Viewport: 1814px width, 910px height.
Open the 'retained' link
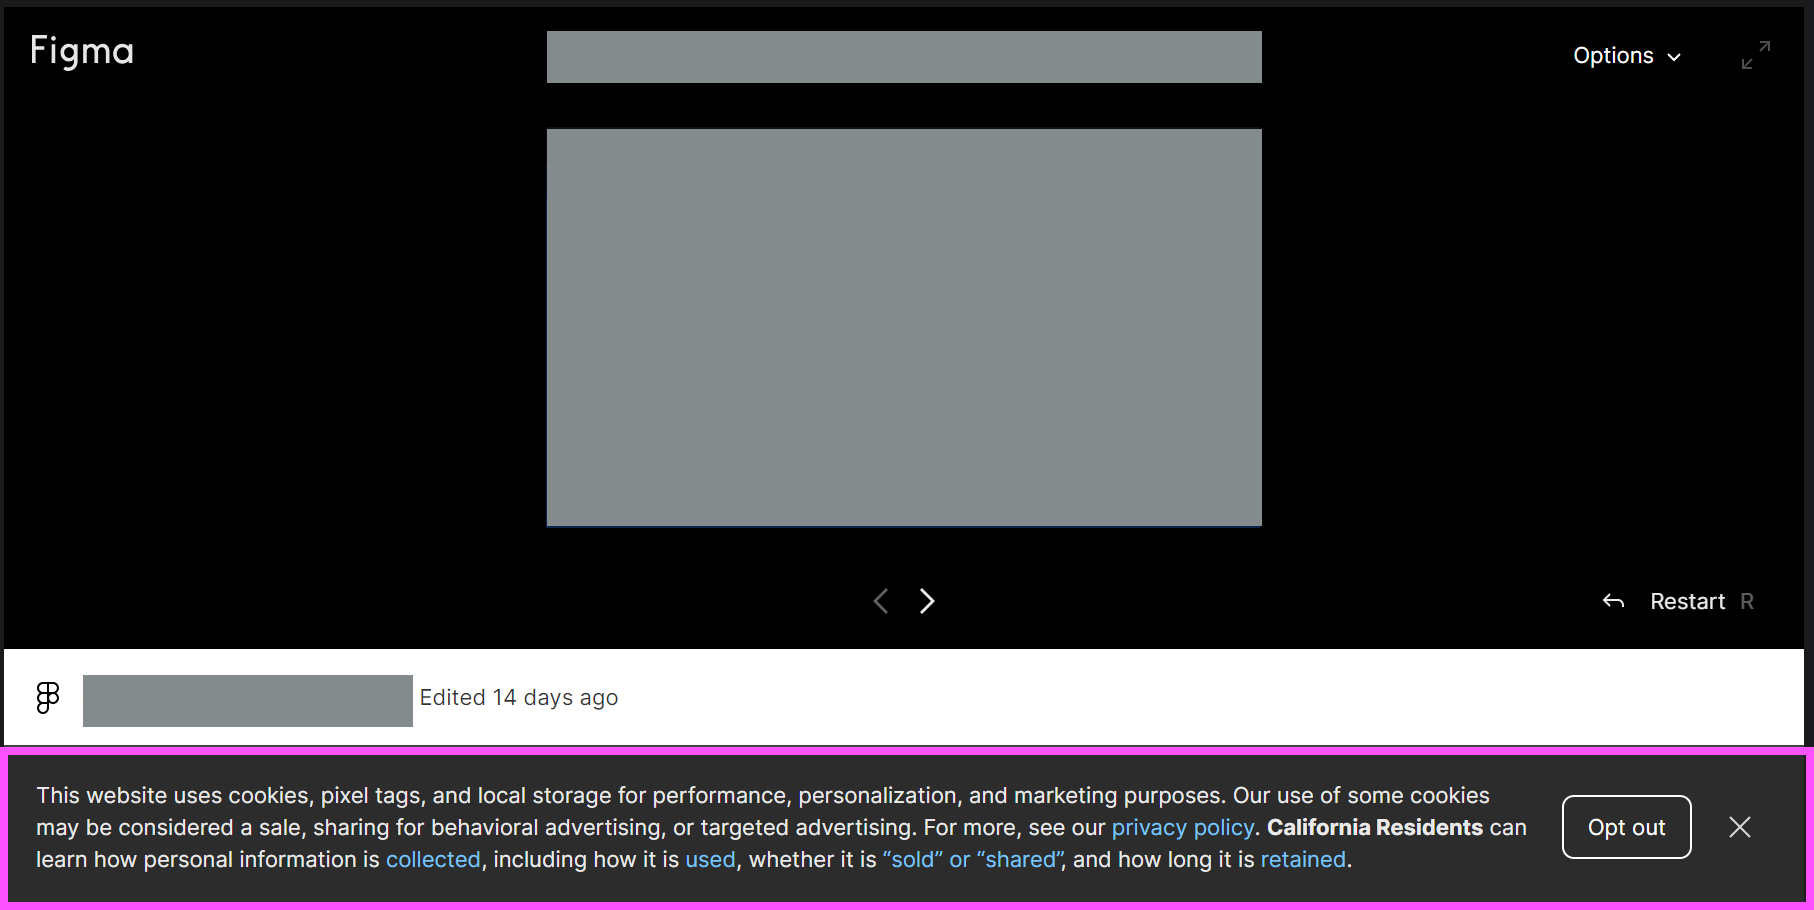coord(1303,859)
